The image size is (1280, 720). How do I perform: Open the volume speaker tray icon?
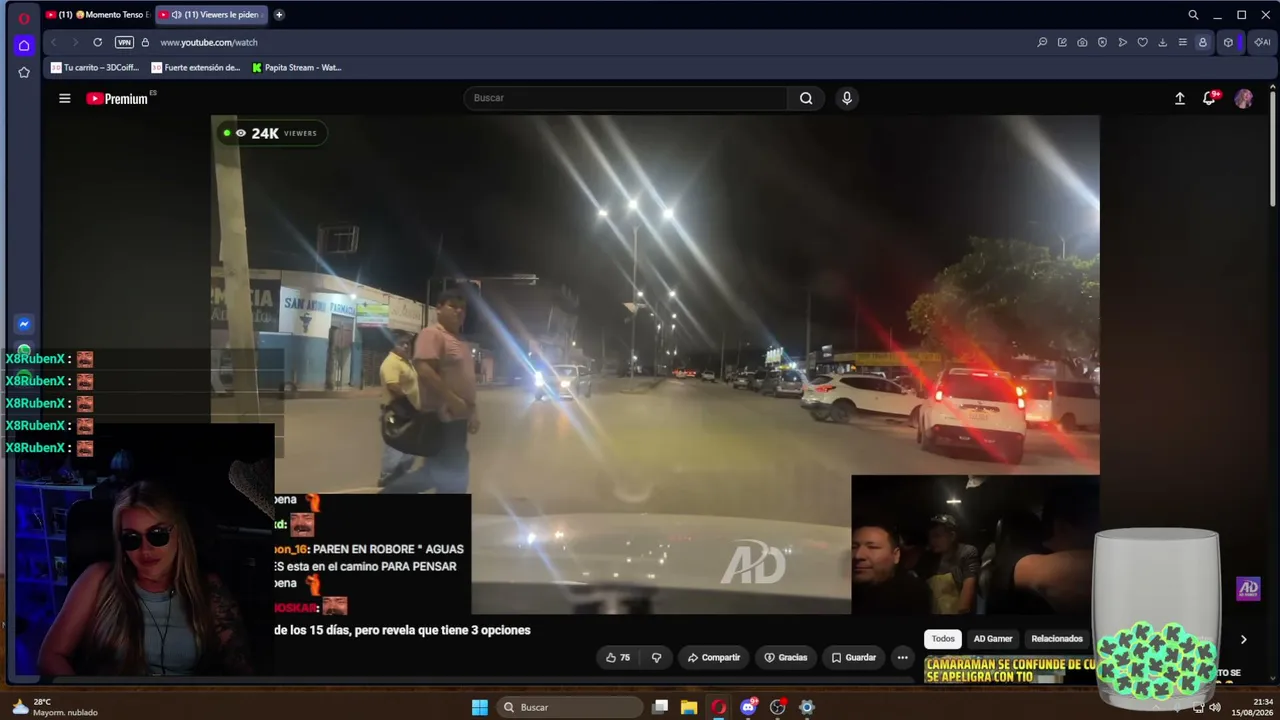(x=1214, y=707)
